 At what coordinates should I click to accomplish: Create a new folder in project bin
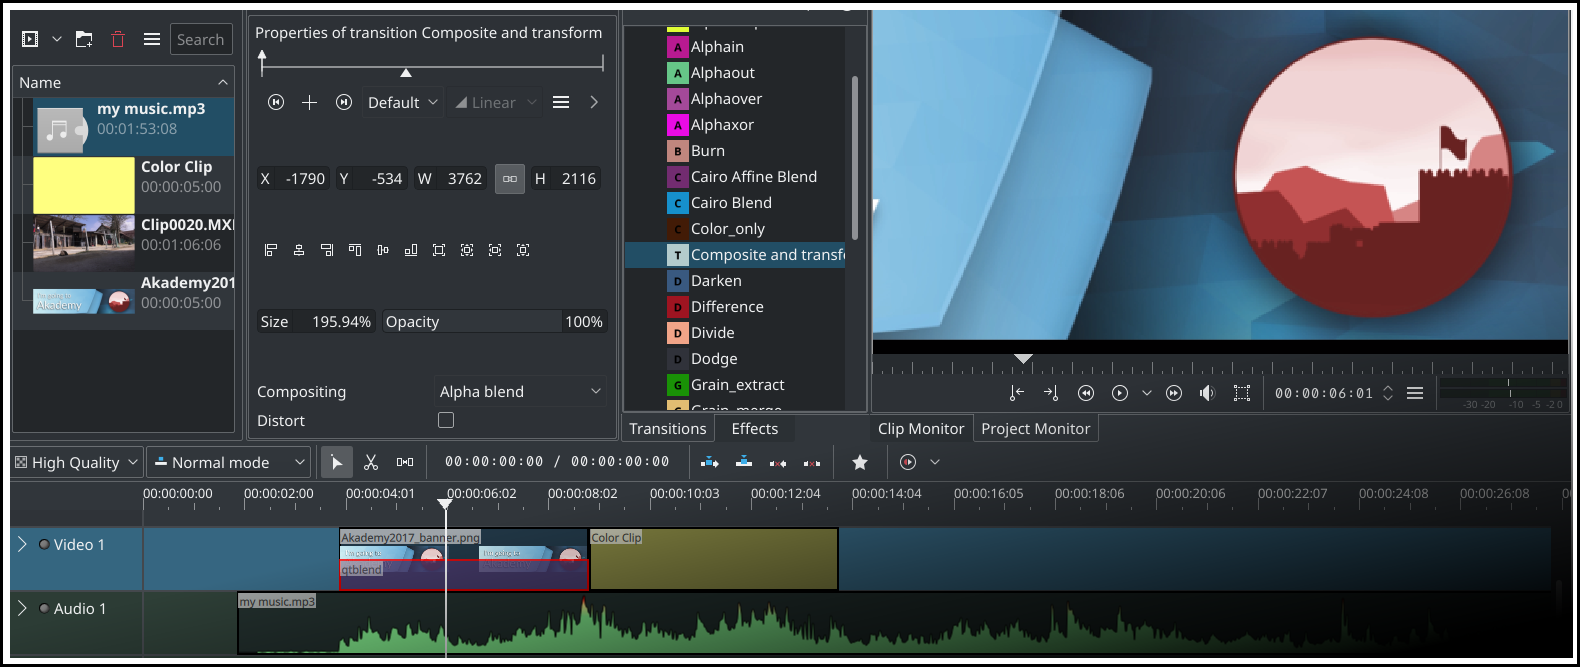tap(84, 39)
